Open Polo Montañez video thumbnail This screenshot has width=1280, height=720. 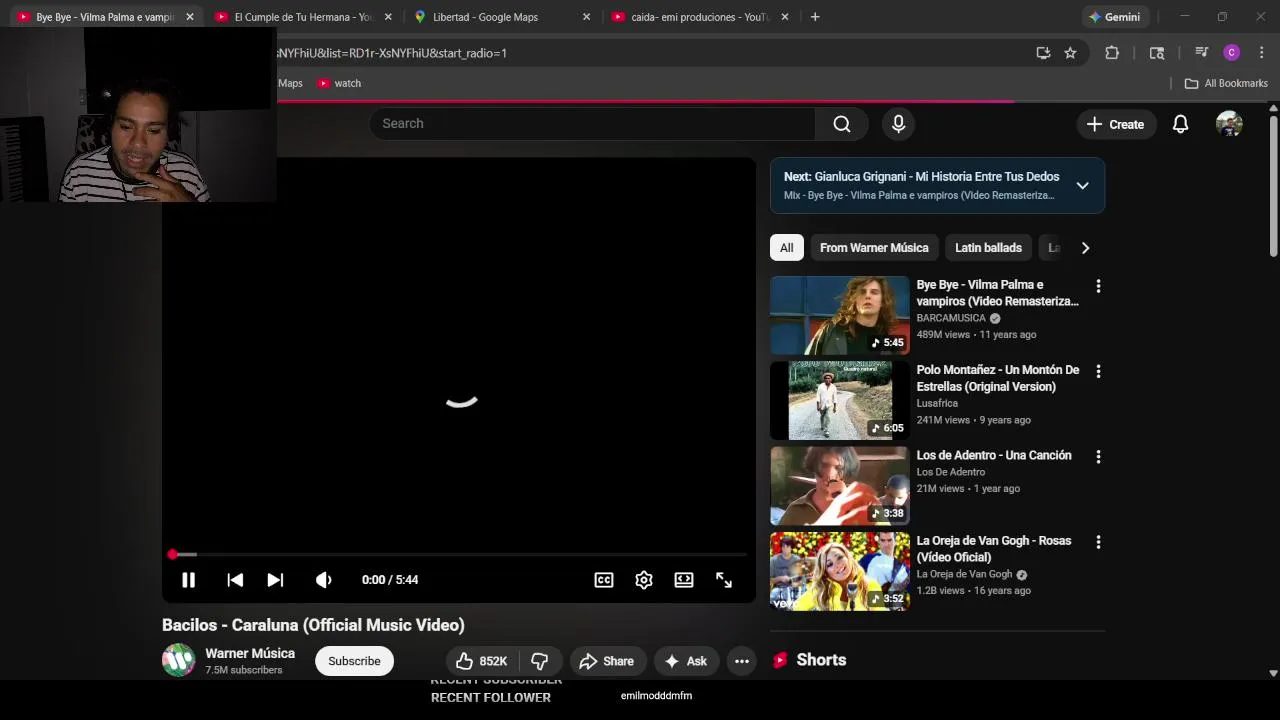coord(839,401)
